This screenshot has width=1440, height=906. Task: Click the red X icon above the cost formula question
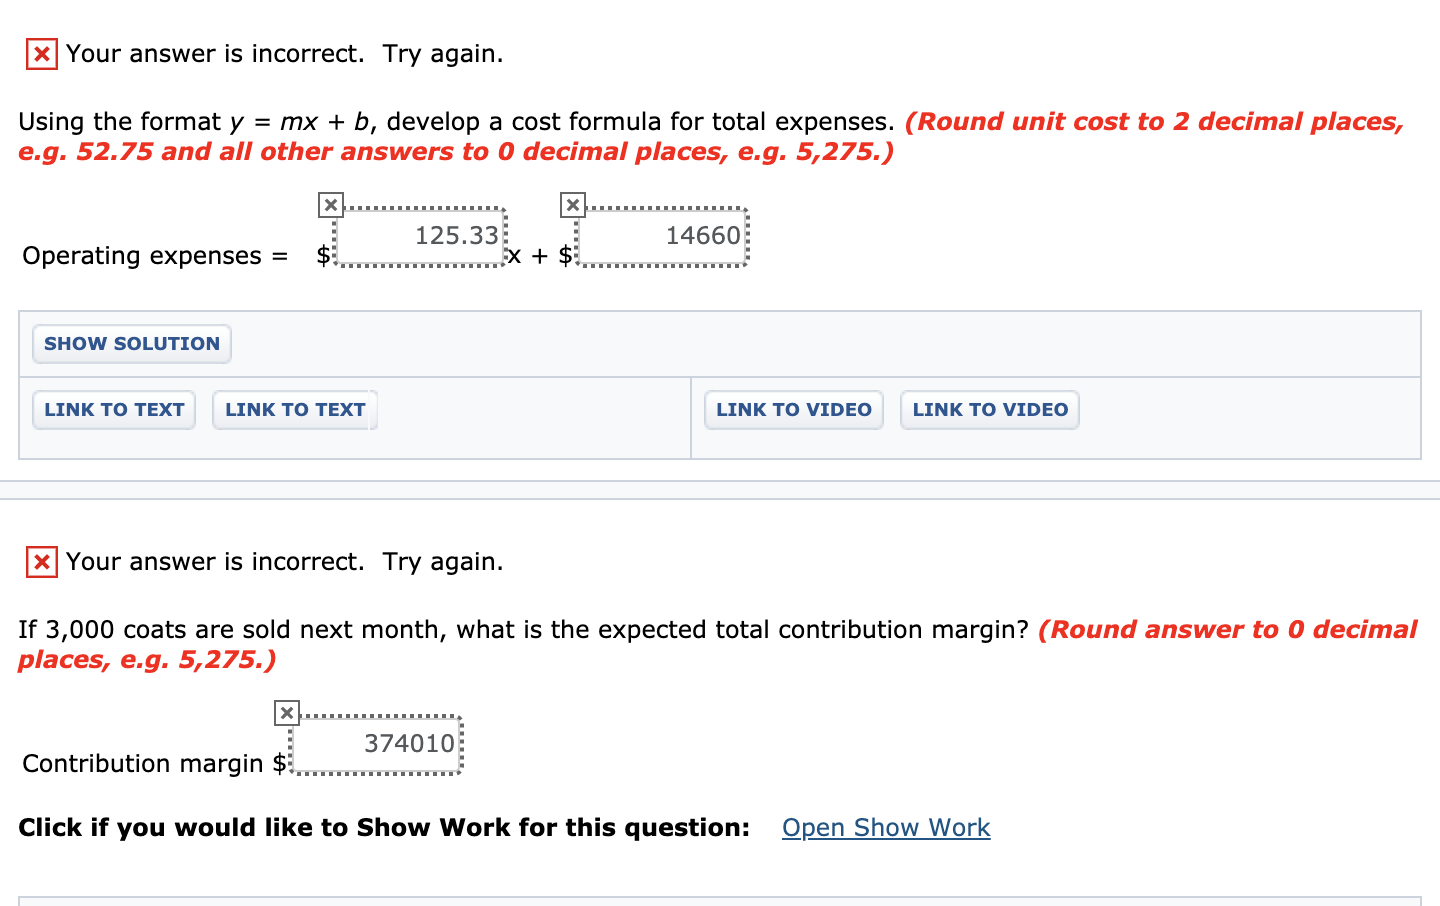tap(42, 54)
